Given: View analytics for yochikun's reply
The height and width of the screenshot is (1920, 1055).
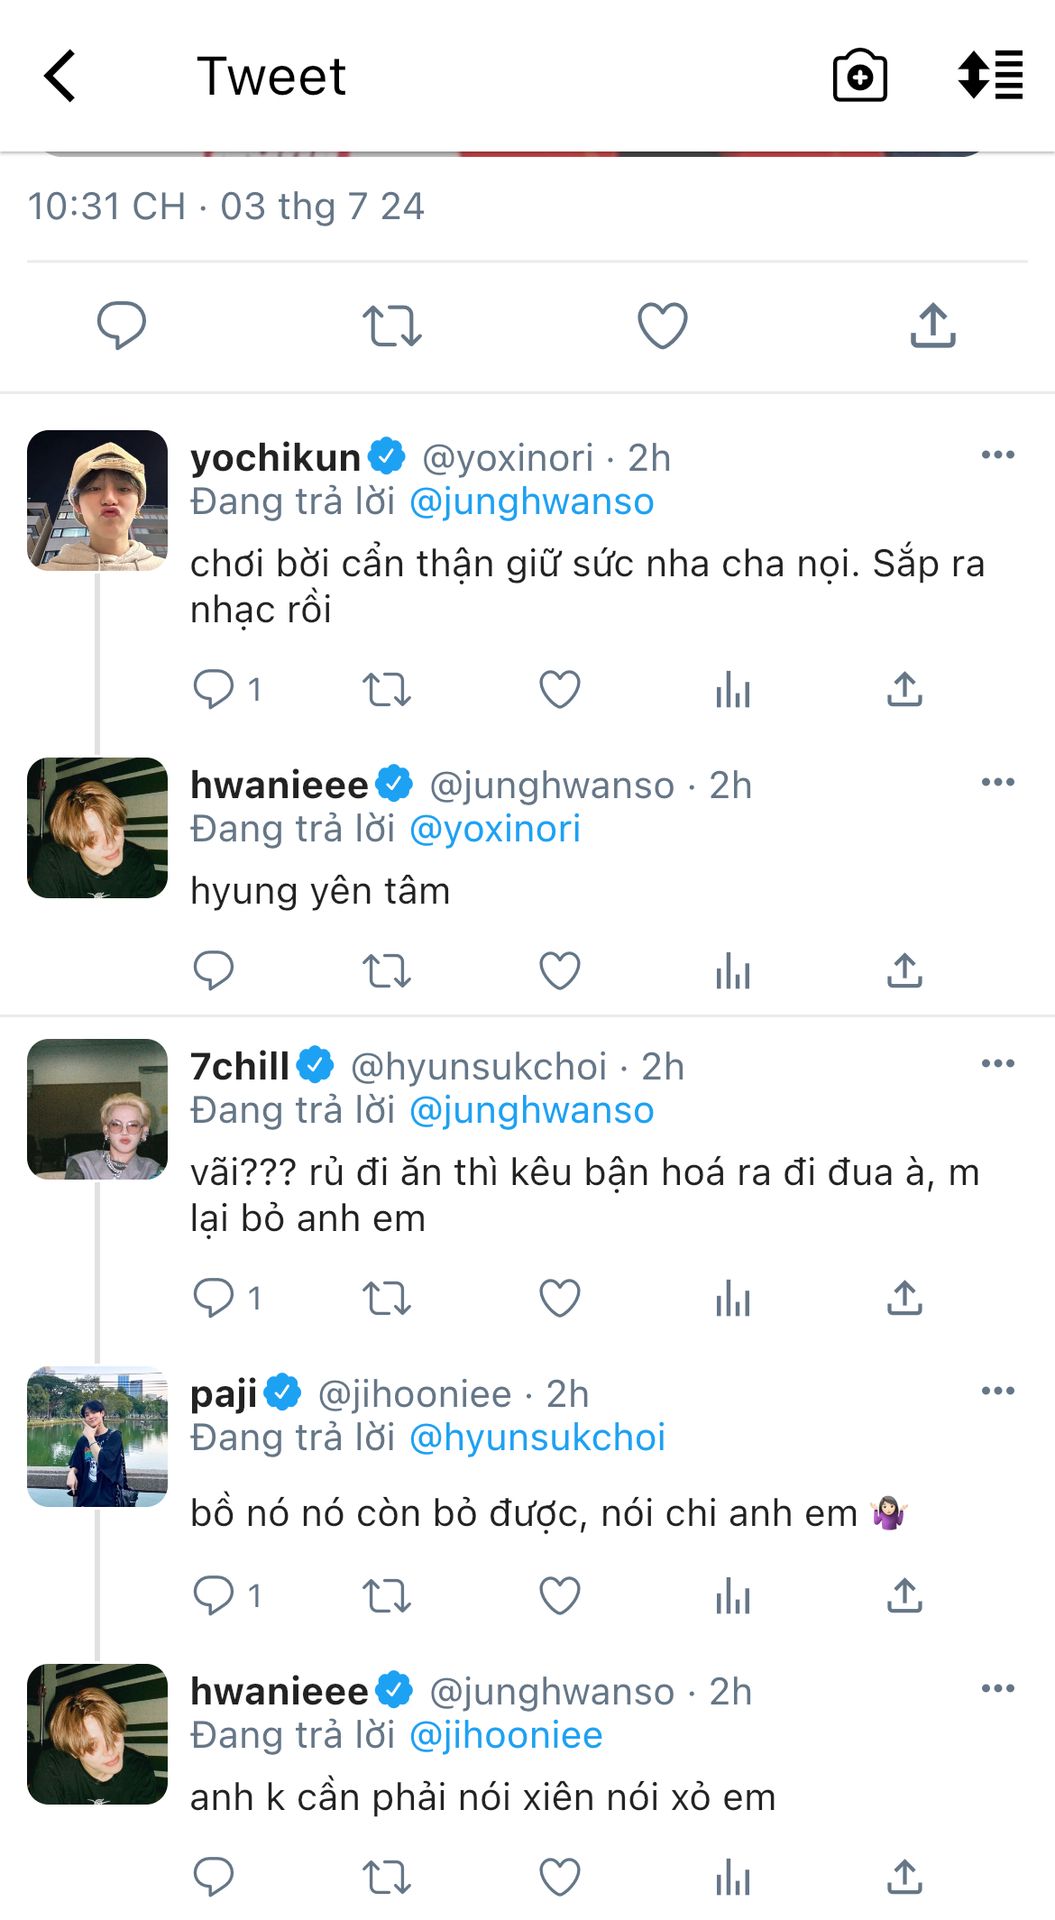Looking at the screenshot, I should pyautogui.click(x=732, y=689).
